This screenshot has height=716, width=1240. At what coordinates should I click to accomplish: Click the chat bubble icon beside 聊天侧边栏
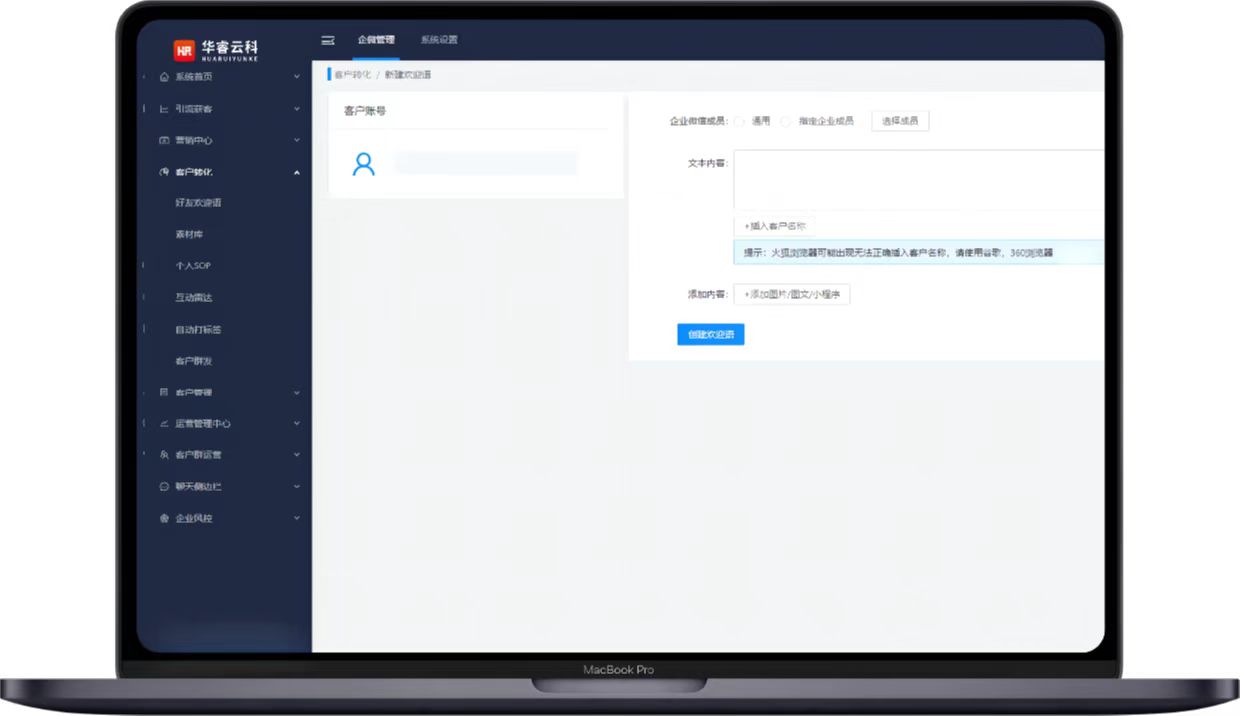click(x=164, y=487)
